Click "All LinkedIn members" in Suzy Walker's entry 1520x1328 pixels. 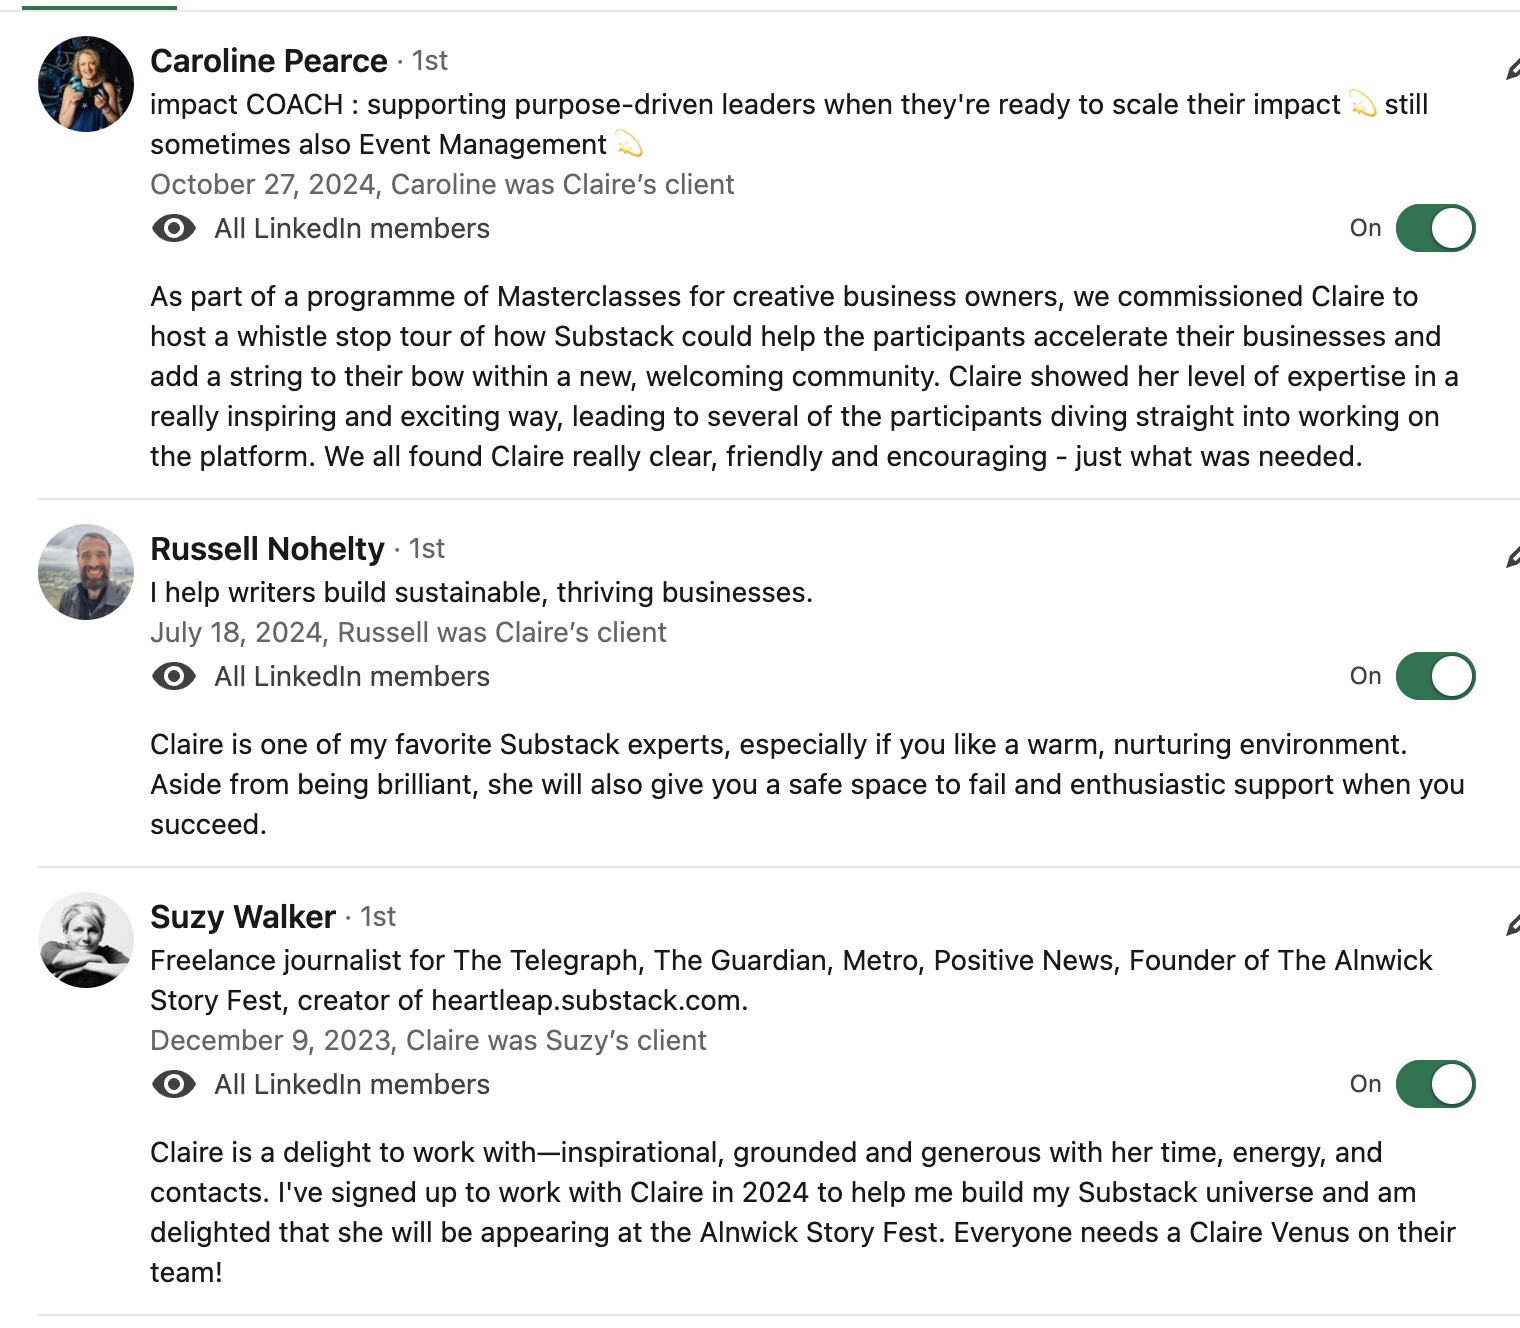(352, 1085)
